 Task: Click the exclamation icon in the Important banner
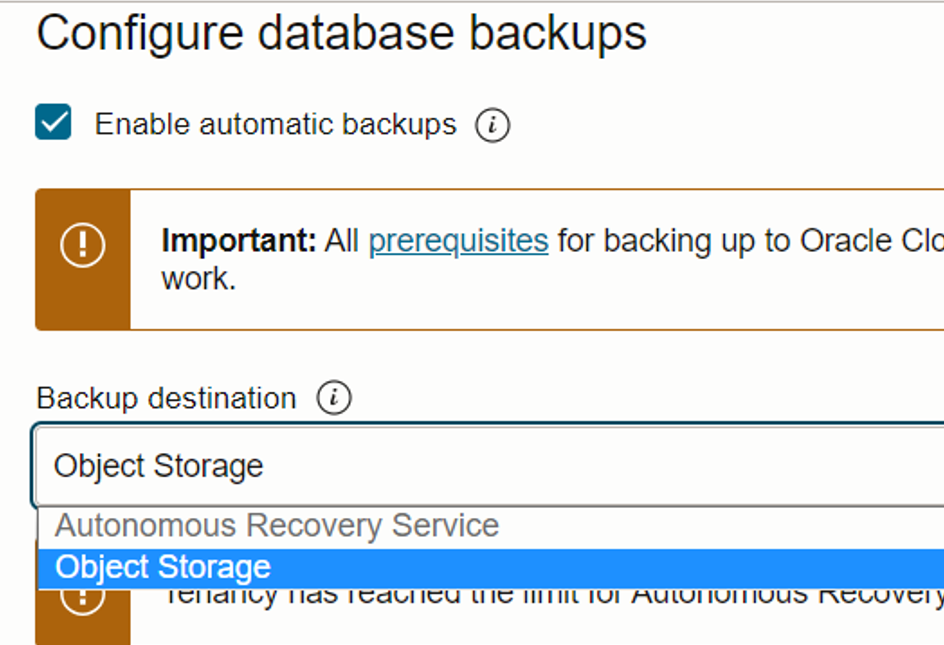[83, 246]
